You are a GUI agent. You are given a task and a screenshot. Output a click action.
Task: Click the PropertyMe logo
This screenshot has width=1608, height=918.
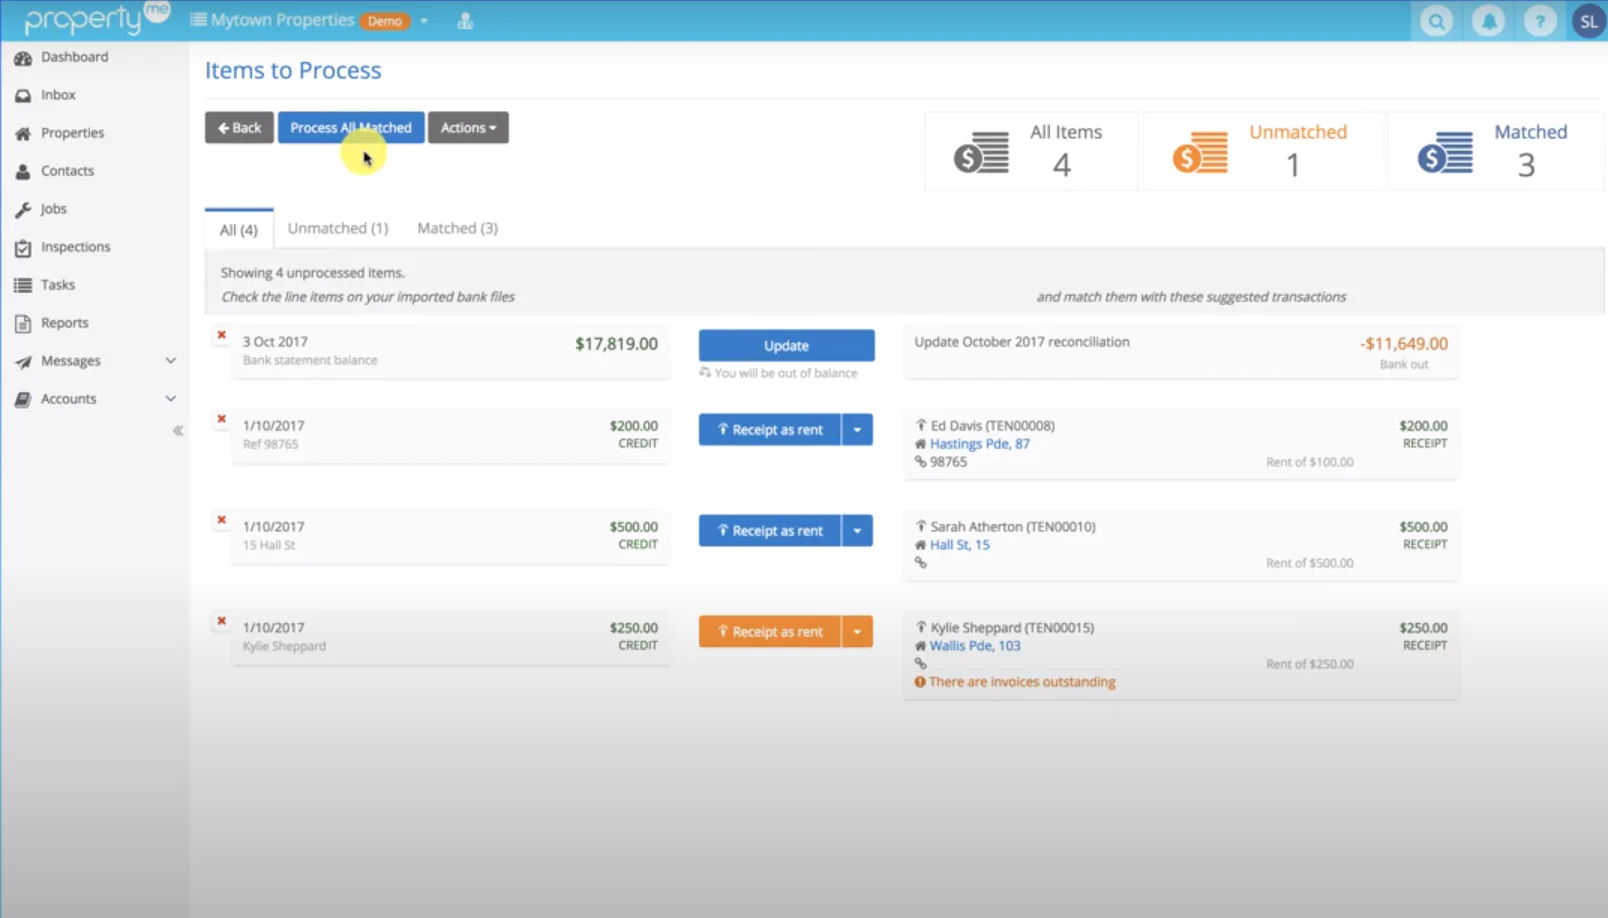tap(97, 18)
